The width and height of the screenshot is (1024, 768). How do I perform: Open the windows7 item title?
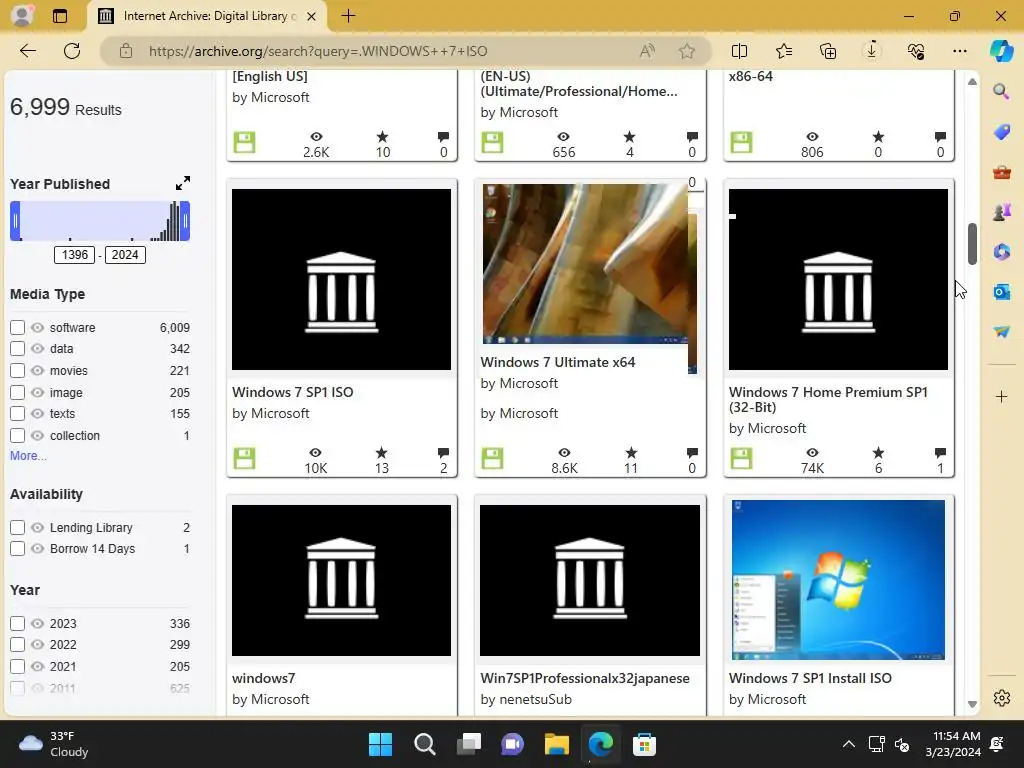point(264,678)
